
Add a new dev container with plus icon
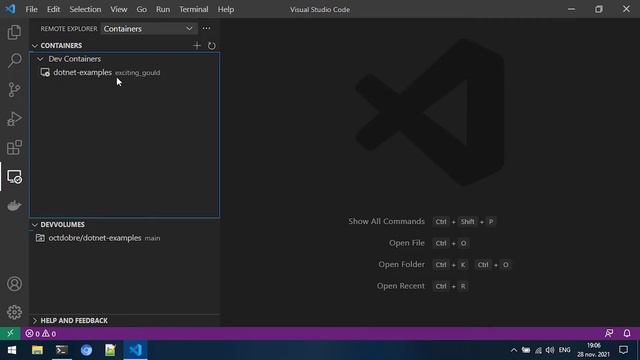click(197, 46)
